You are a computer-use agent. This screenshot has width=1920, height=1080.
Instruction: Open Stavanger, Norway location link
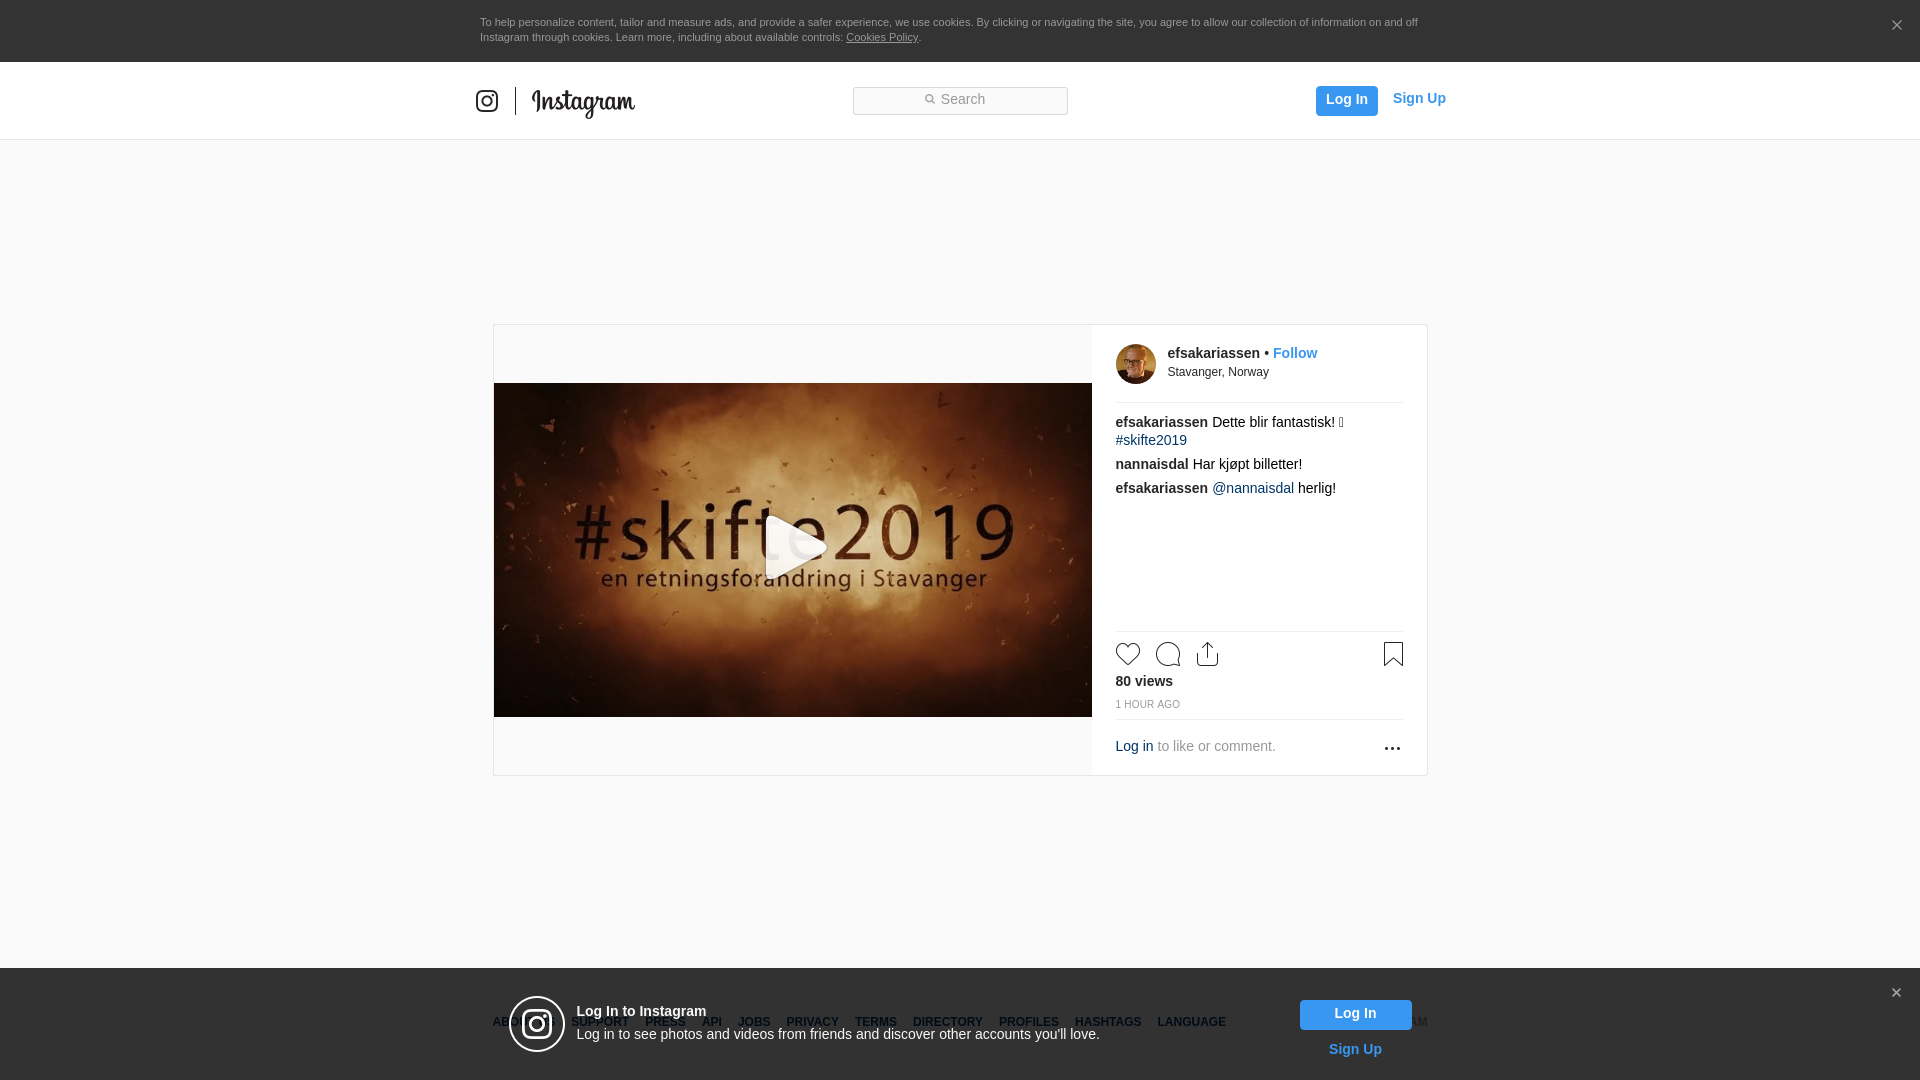(1217, 372)
